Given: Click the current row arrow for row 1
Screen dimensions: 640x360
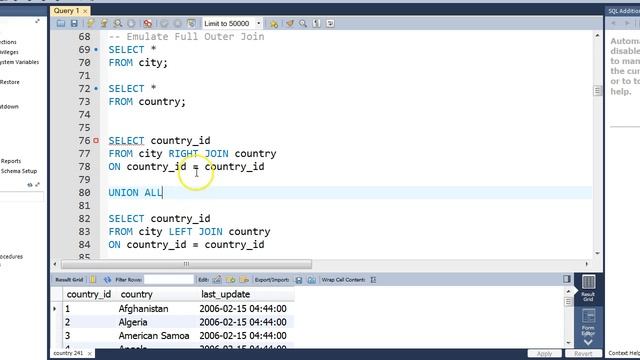Looking at the screenshot, I should click(x=55, y=309).
